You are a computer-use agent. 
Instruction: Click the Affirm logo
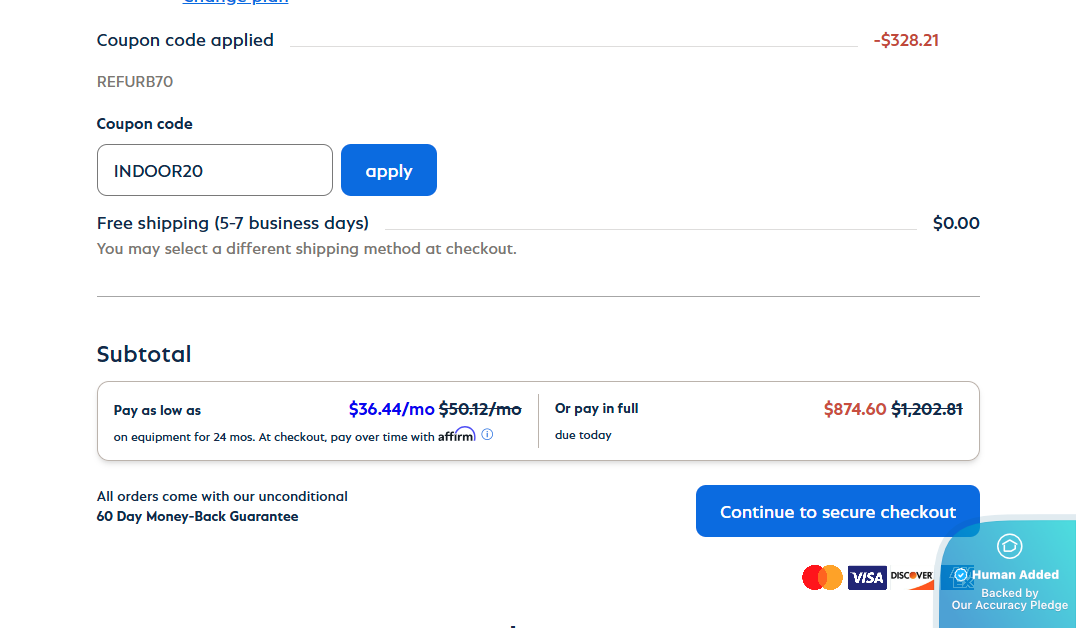tap(456, 435)
